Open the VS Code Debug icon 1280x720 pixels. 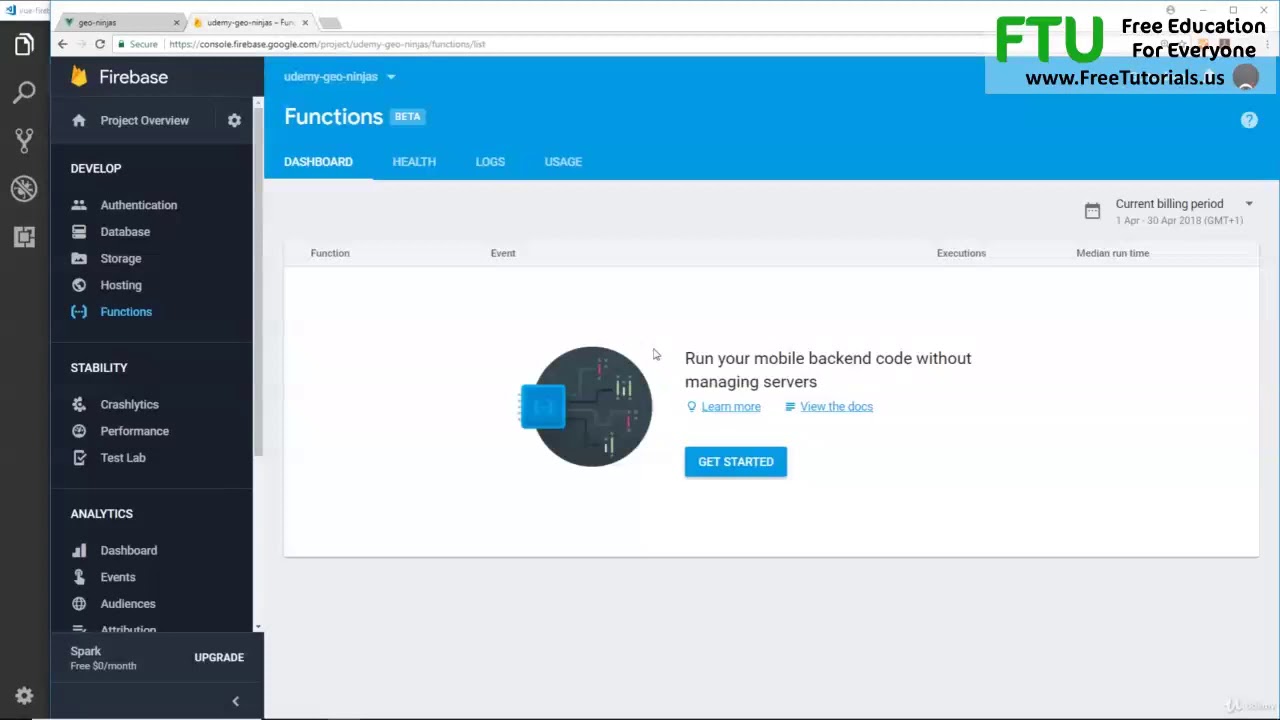(x=24, y=188)
